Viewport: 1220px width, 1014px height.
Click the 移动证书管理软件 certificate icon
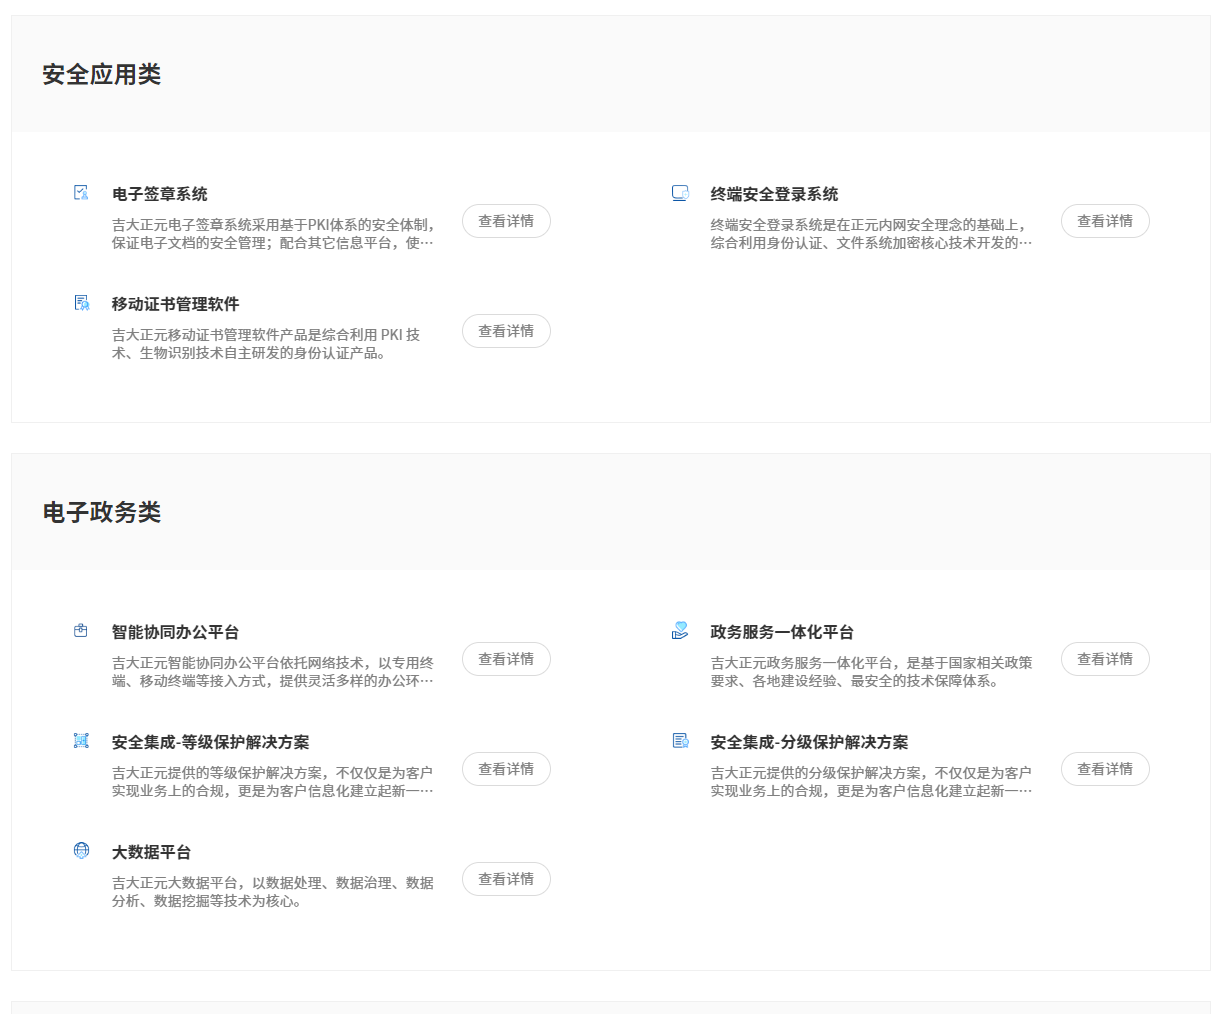82,302
